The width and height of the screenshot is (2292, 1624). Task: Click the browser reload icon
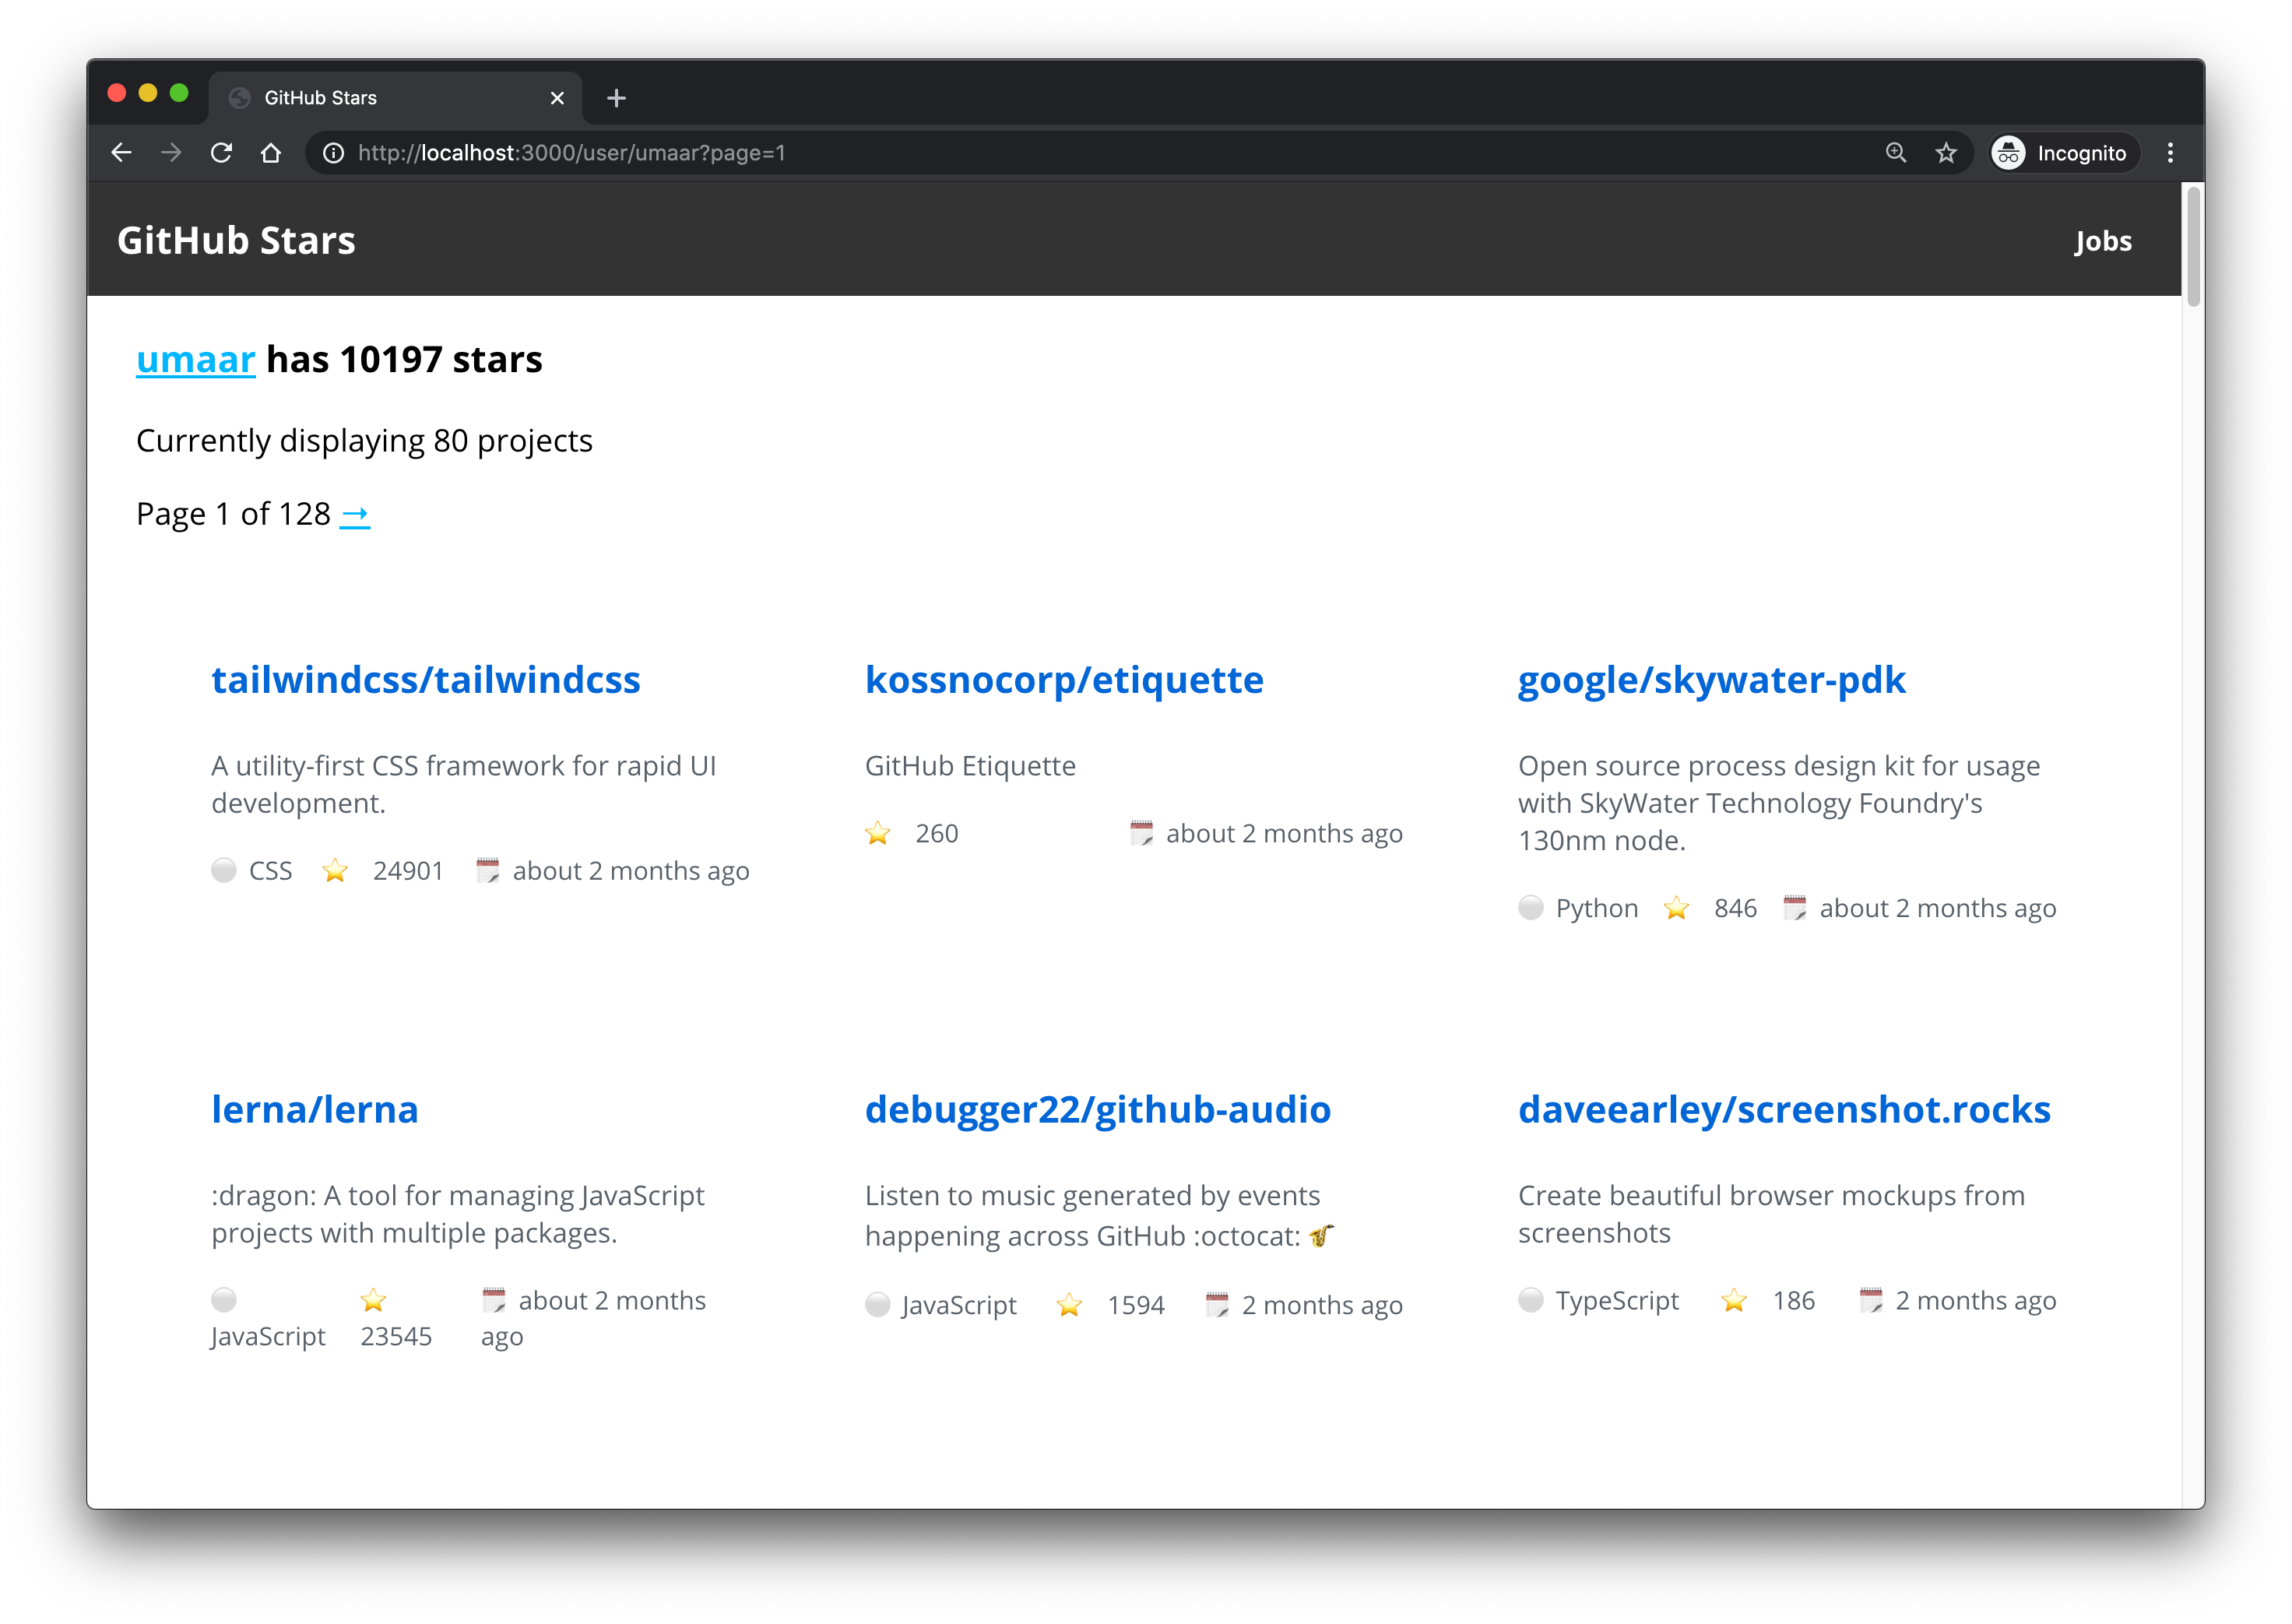click(x=221, y=153)
